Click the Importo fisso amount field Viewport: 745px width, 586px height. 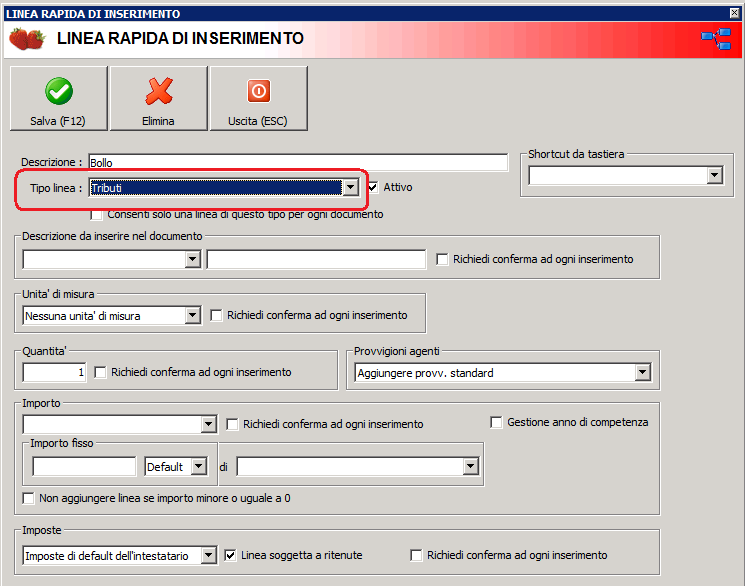84,466
